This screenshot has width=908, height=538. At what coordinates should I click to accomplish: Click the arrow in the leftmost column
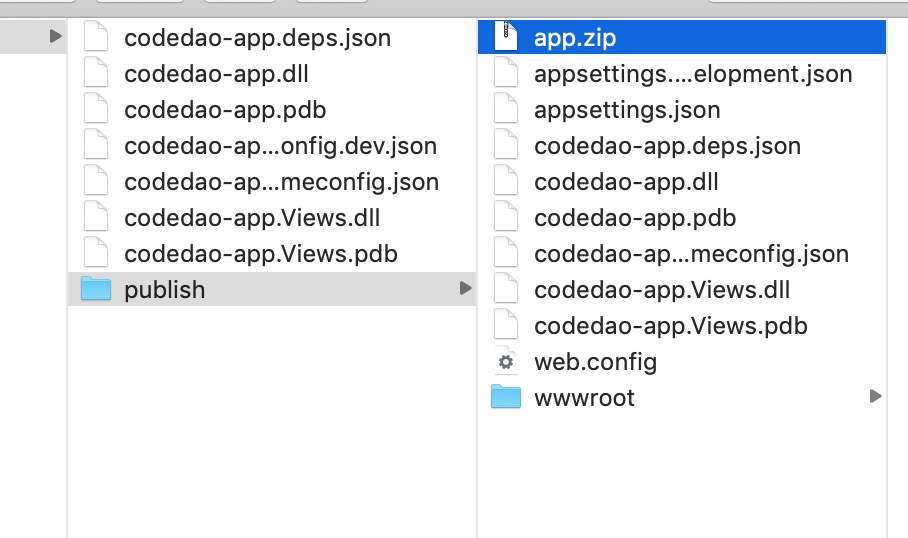pyautogui.click(x=55, y=37)
